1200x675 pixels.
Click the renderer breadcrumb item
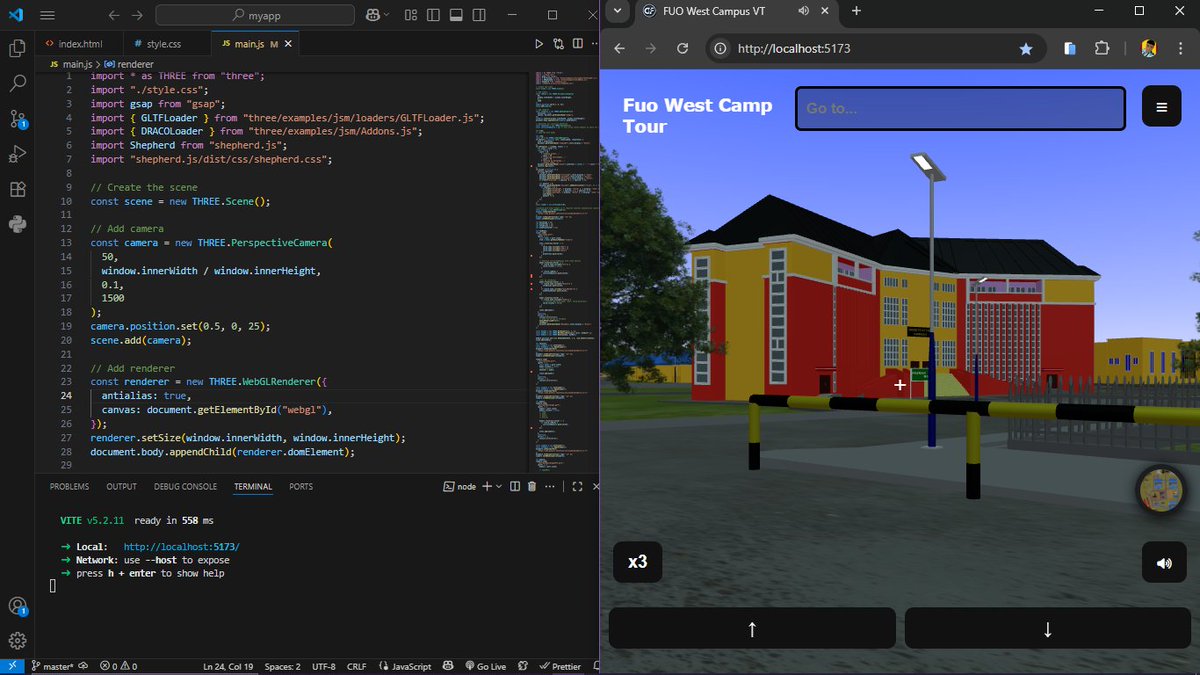click(x=129, y=63)
